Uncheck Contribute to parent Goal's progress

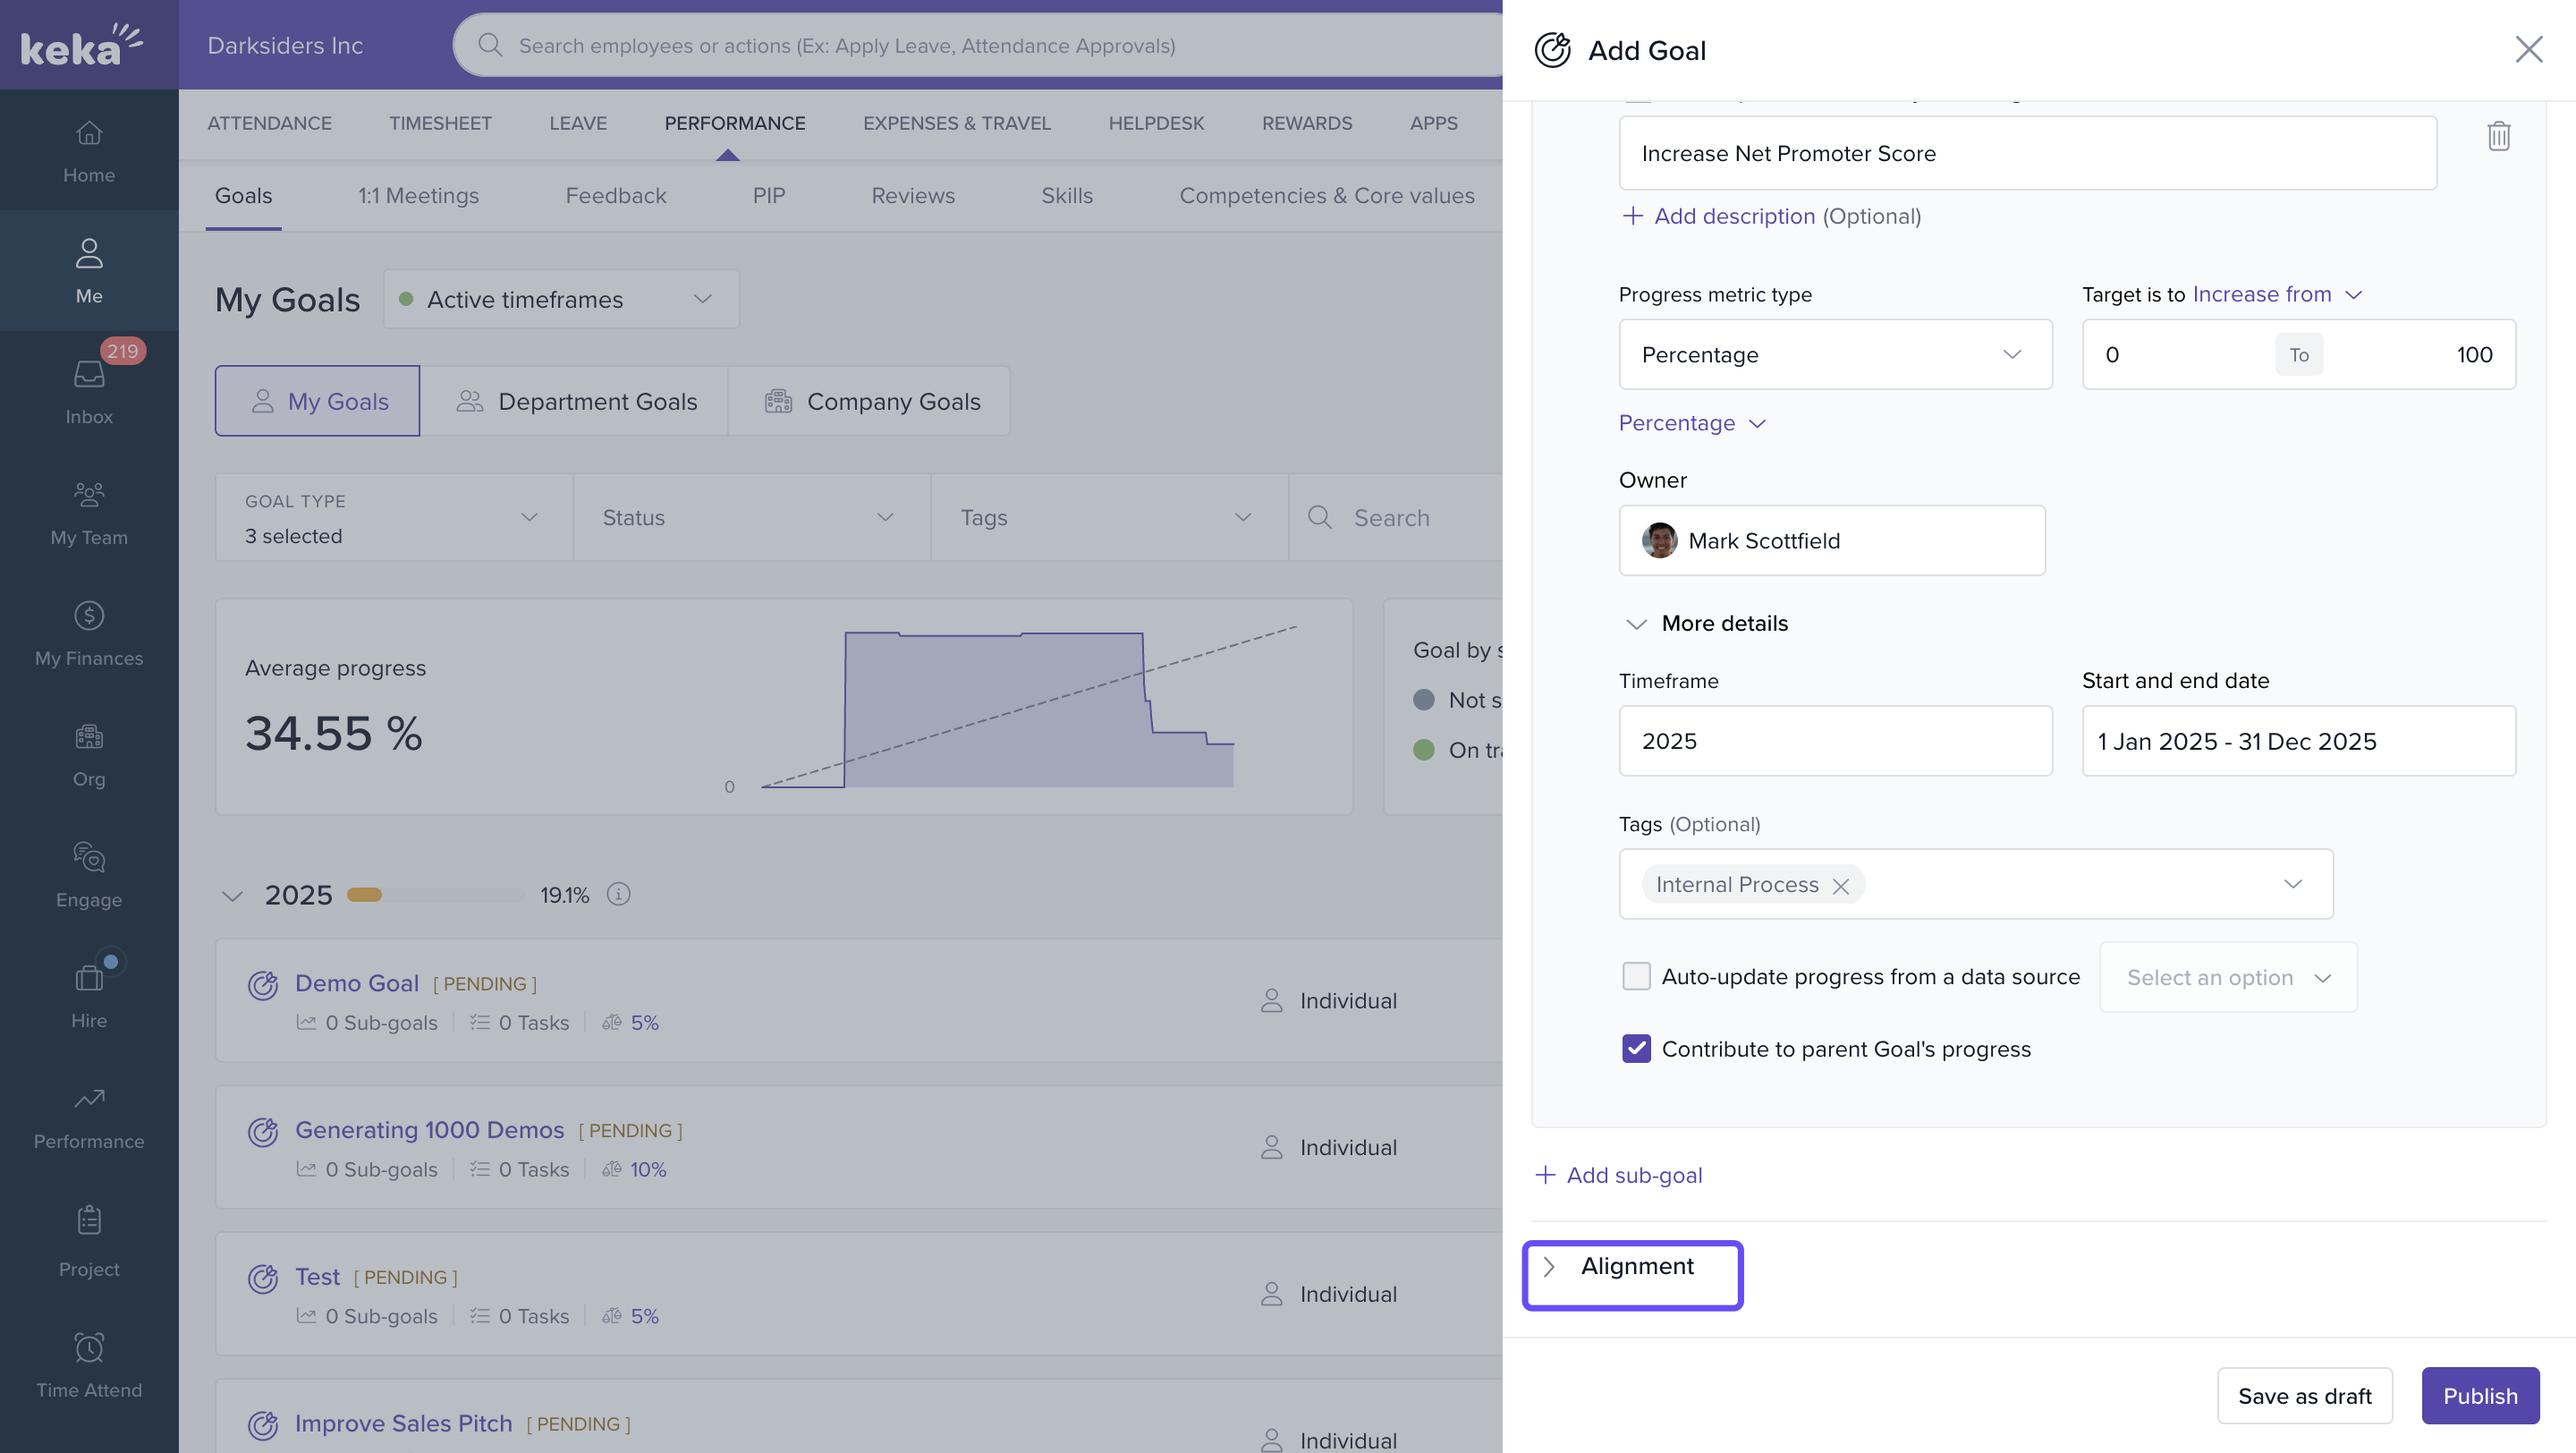[1636, 1048]
